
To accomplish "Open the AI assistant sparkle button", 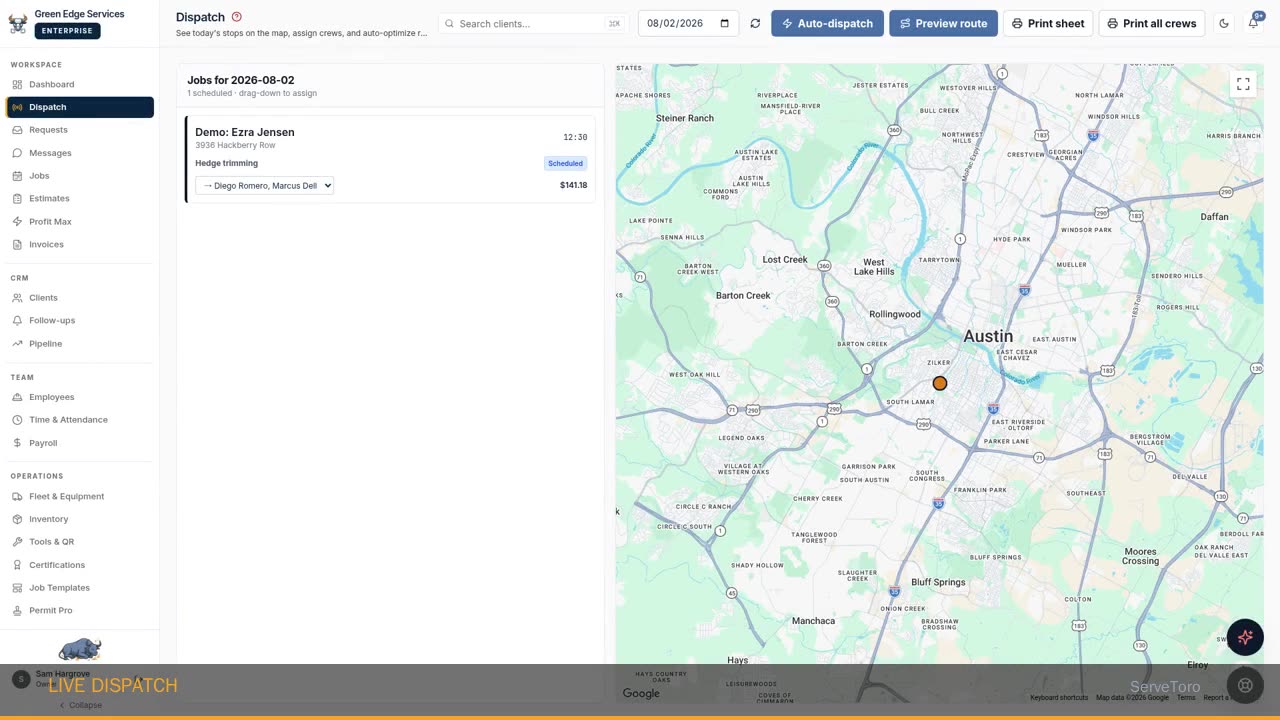I will click(x=1245, y=637).
